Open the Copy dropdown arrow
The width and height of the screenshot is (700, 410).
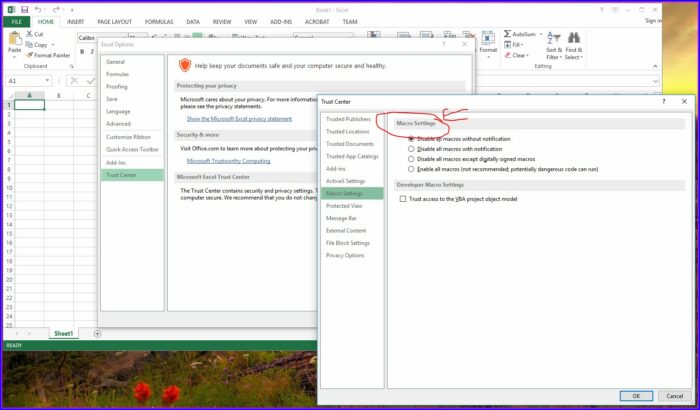click(x=53, y=45)
